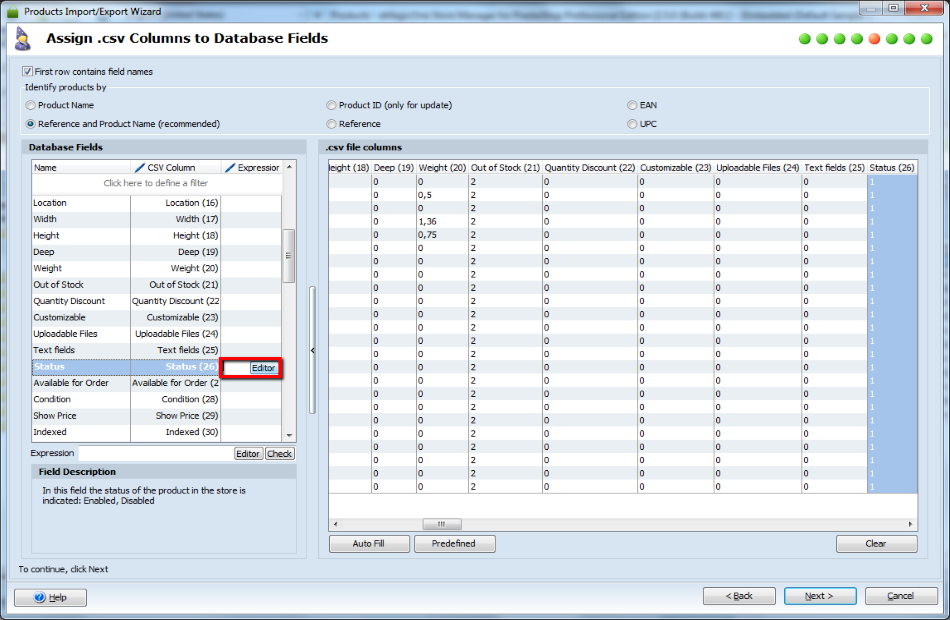
Task: Click the Database Fields list scroll-up arrow
Action: 289,167
